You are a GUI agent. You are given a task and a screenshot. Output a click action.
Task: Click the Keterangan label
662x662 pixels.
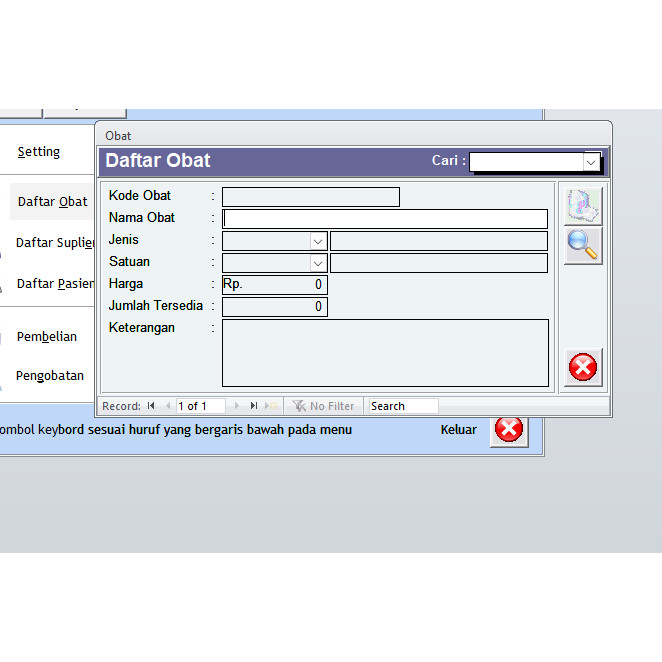click(142, 328)
